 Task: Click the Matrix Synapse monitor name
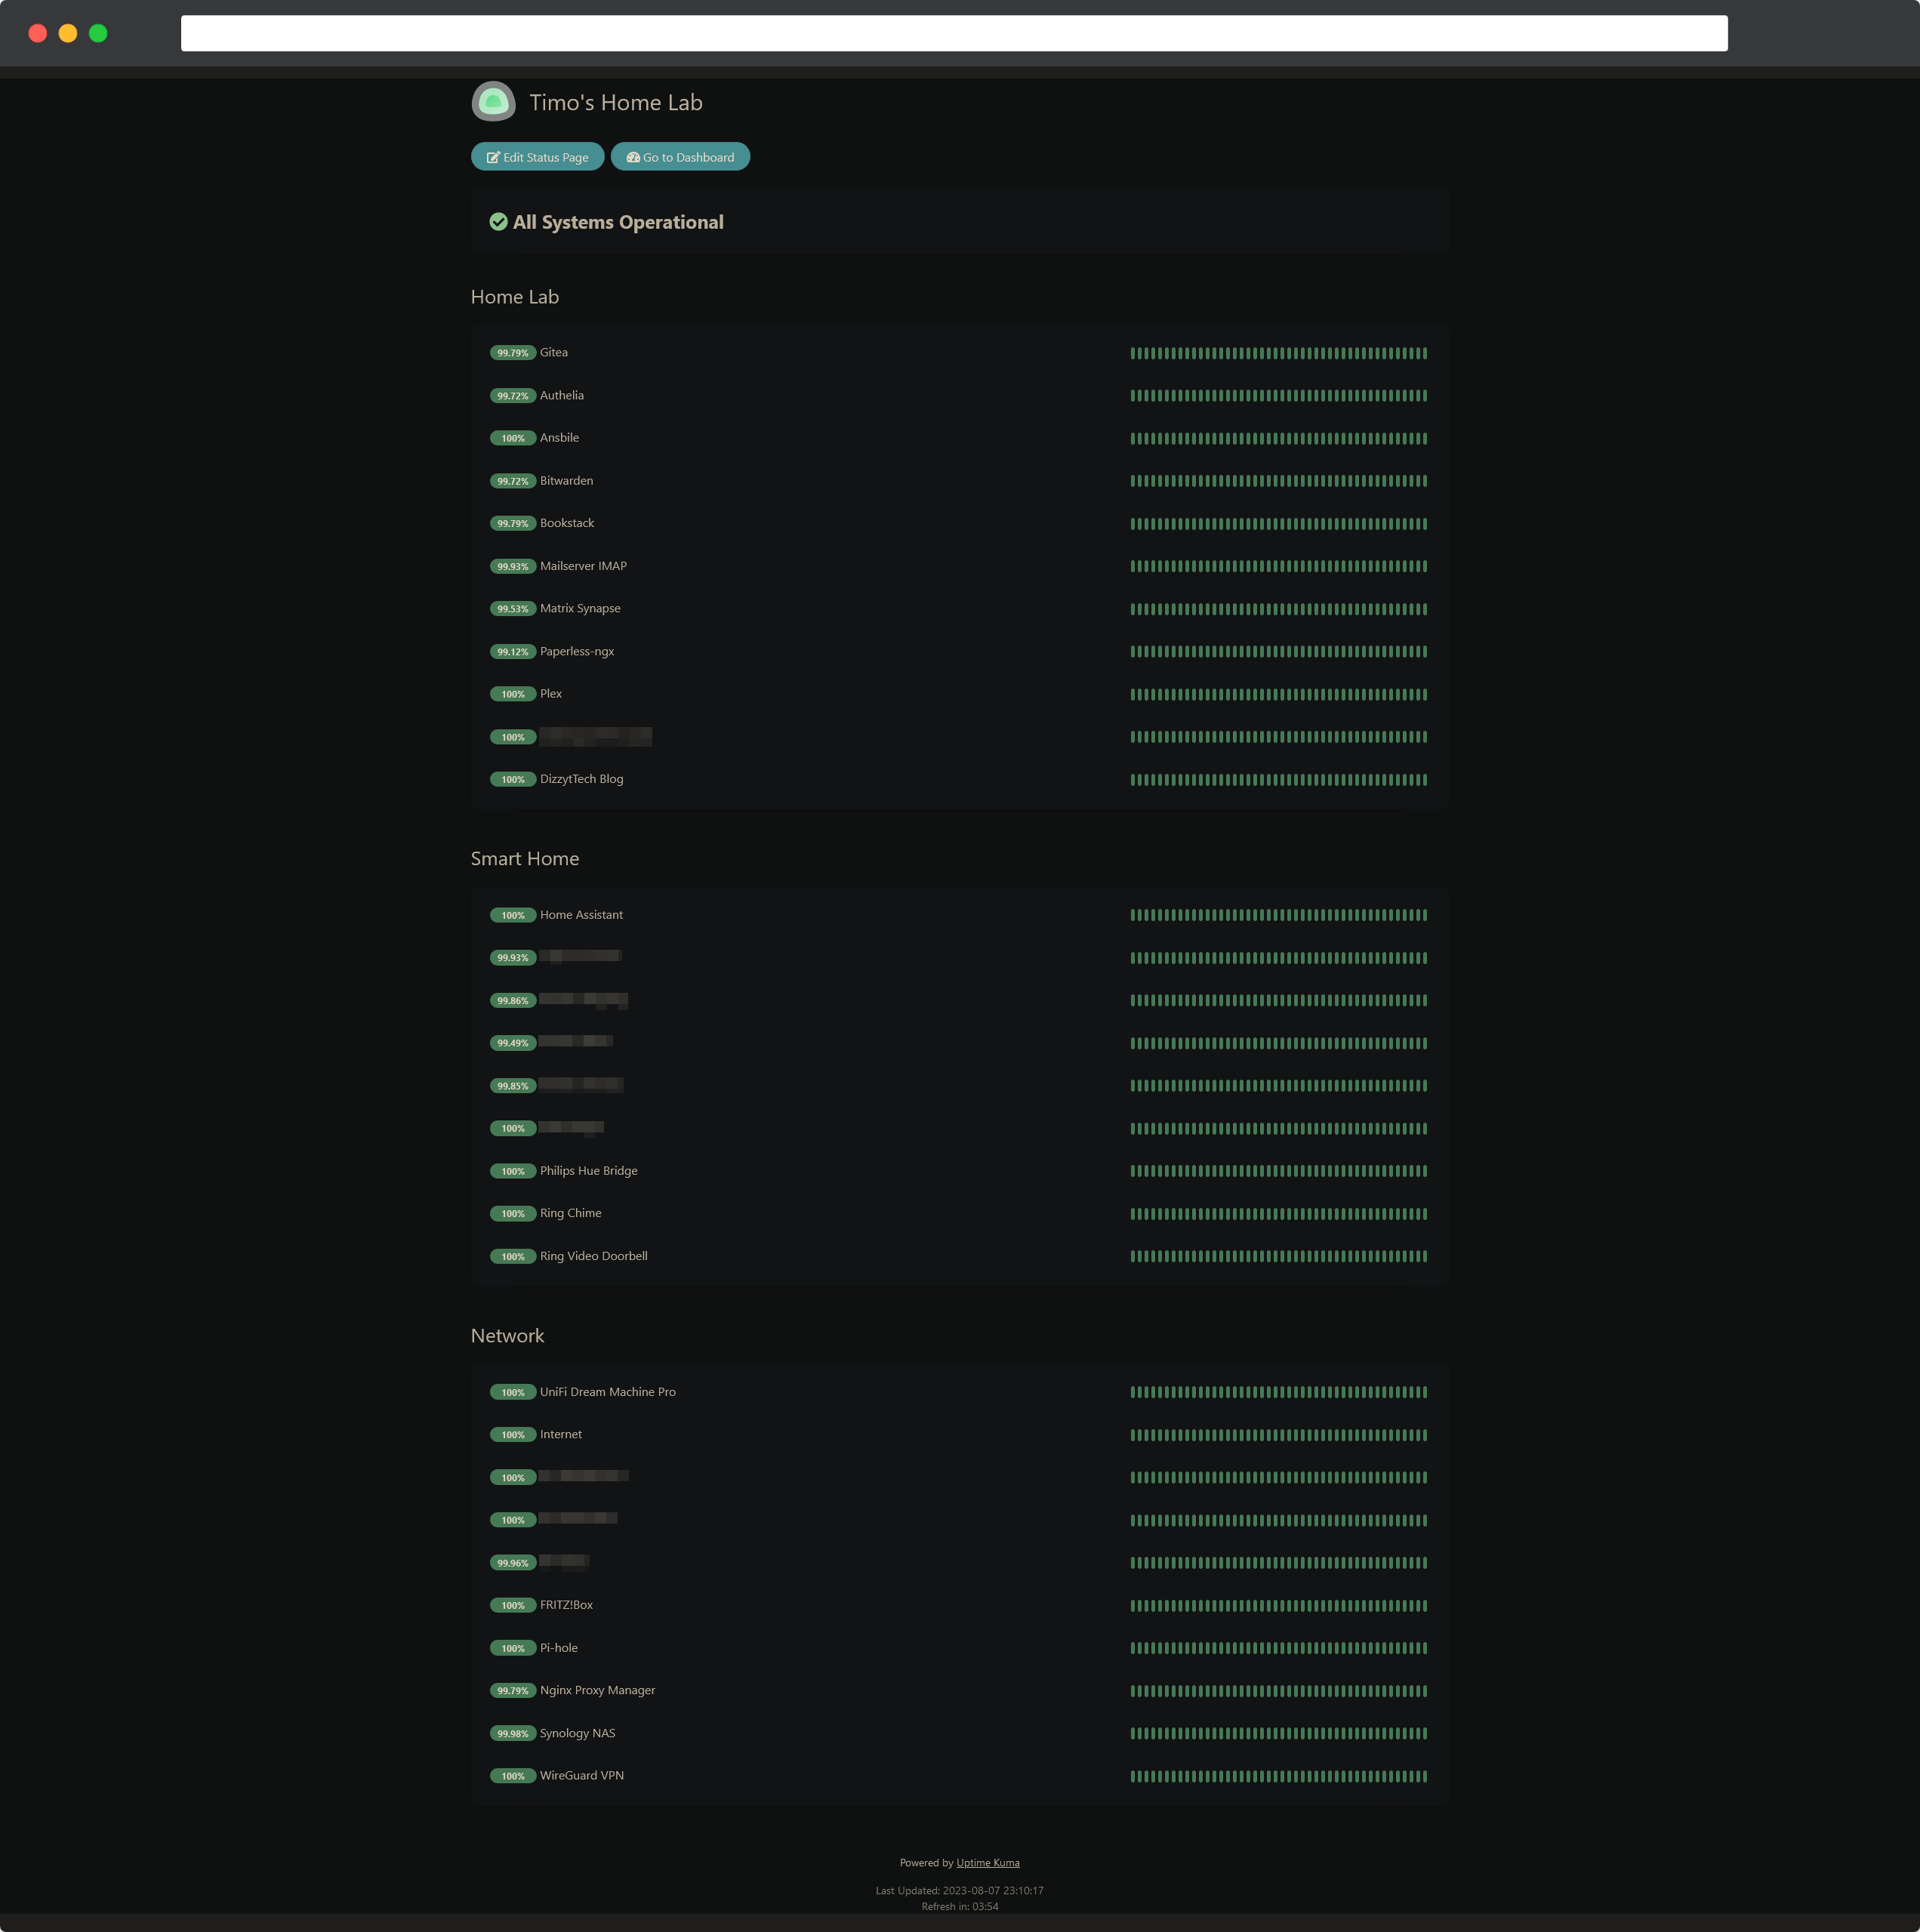(580, 608)
